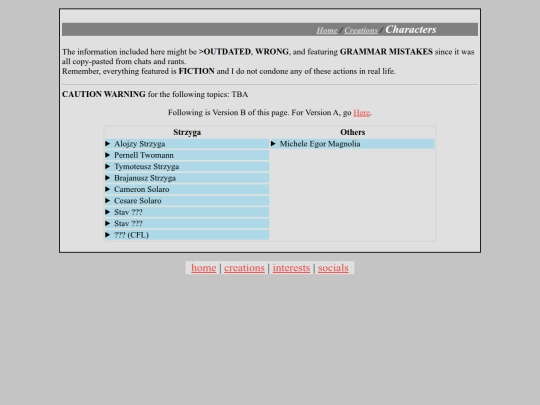This screenshot has width=540, height=405.
Task: Click the word FICTION in disclaimer
Action: point(196,71)
